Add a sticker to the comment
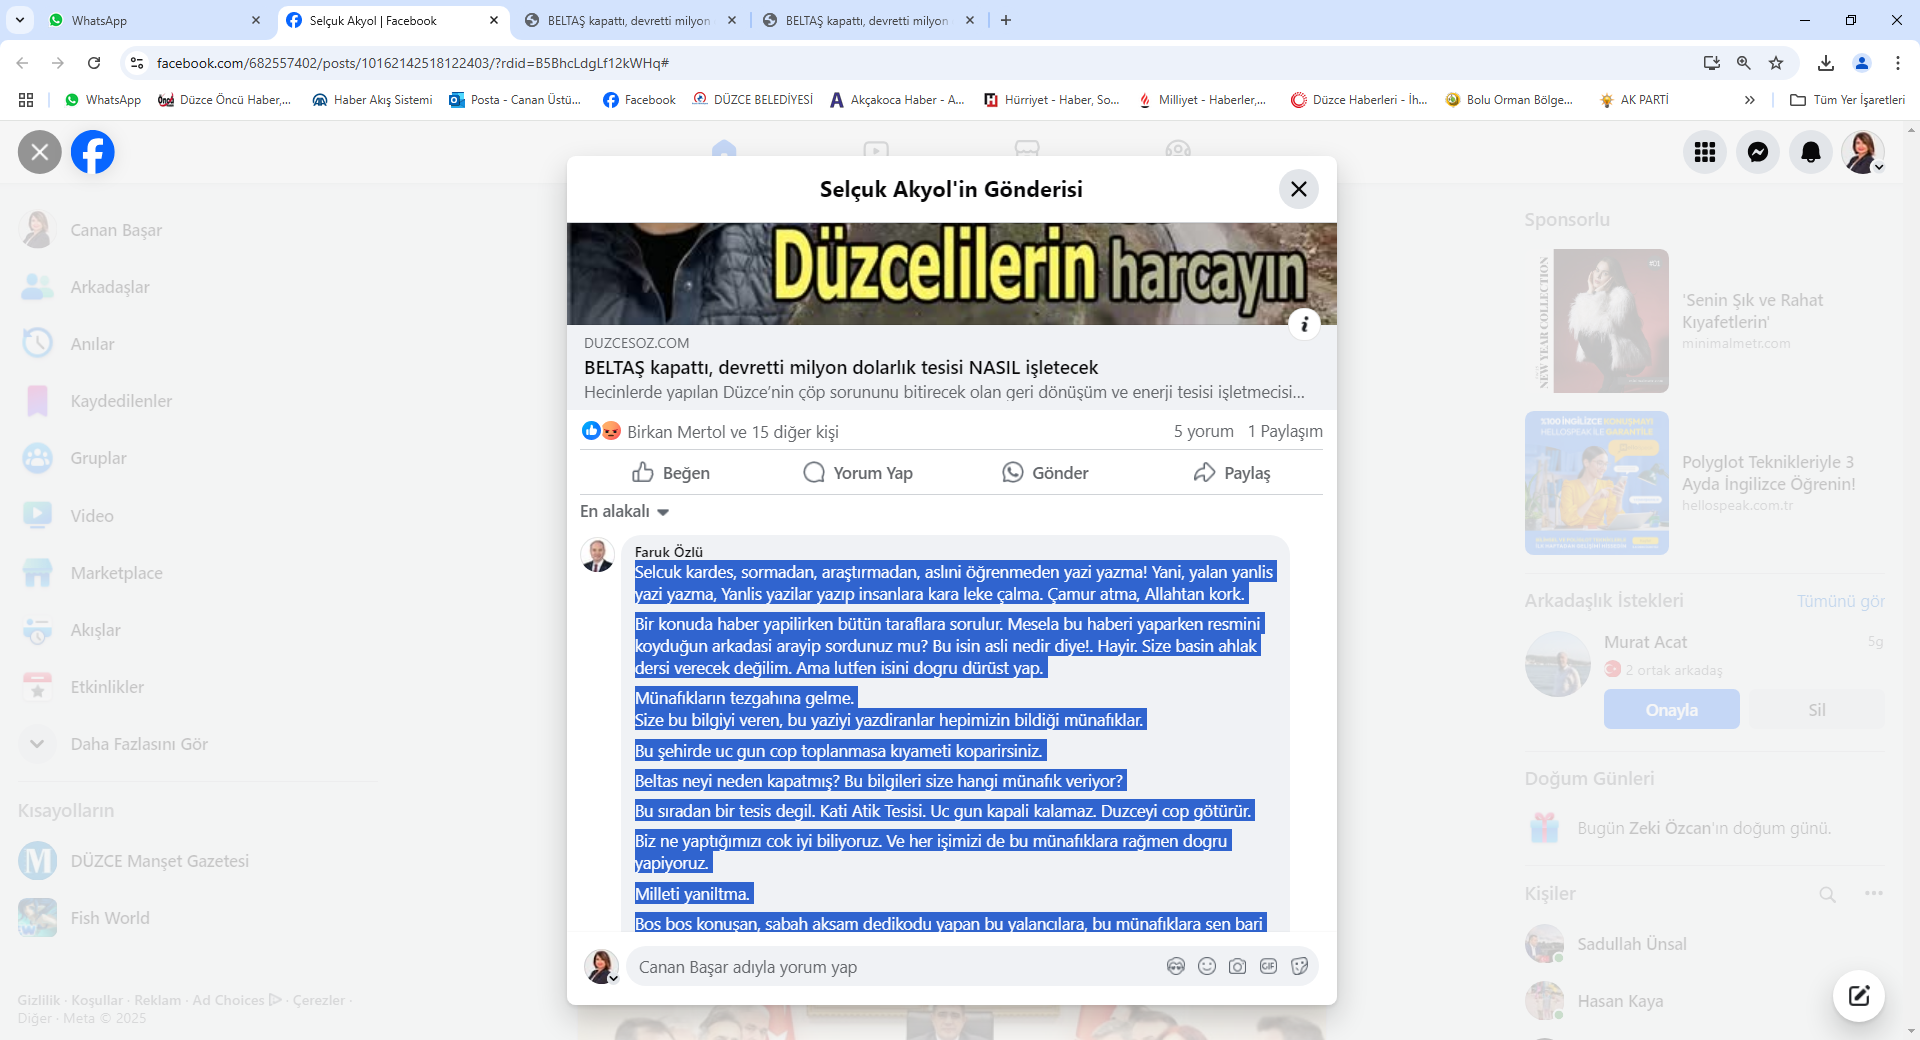 tap(1300, 966)
